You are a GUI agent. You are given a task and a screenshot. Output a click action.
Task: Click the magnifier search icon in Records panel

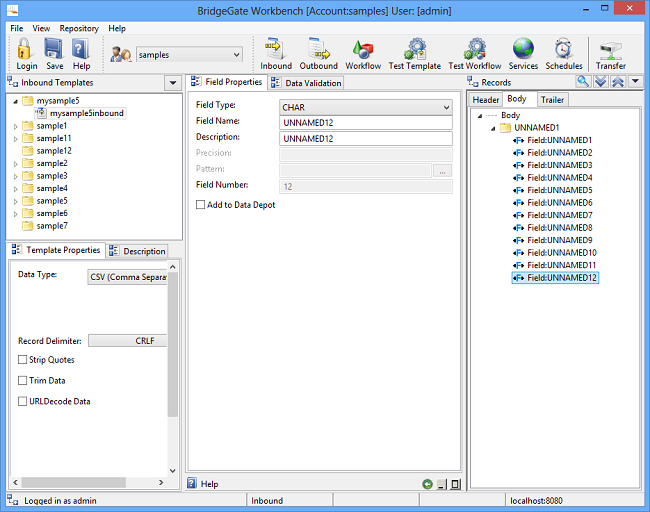coord(583,81)
